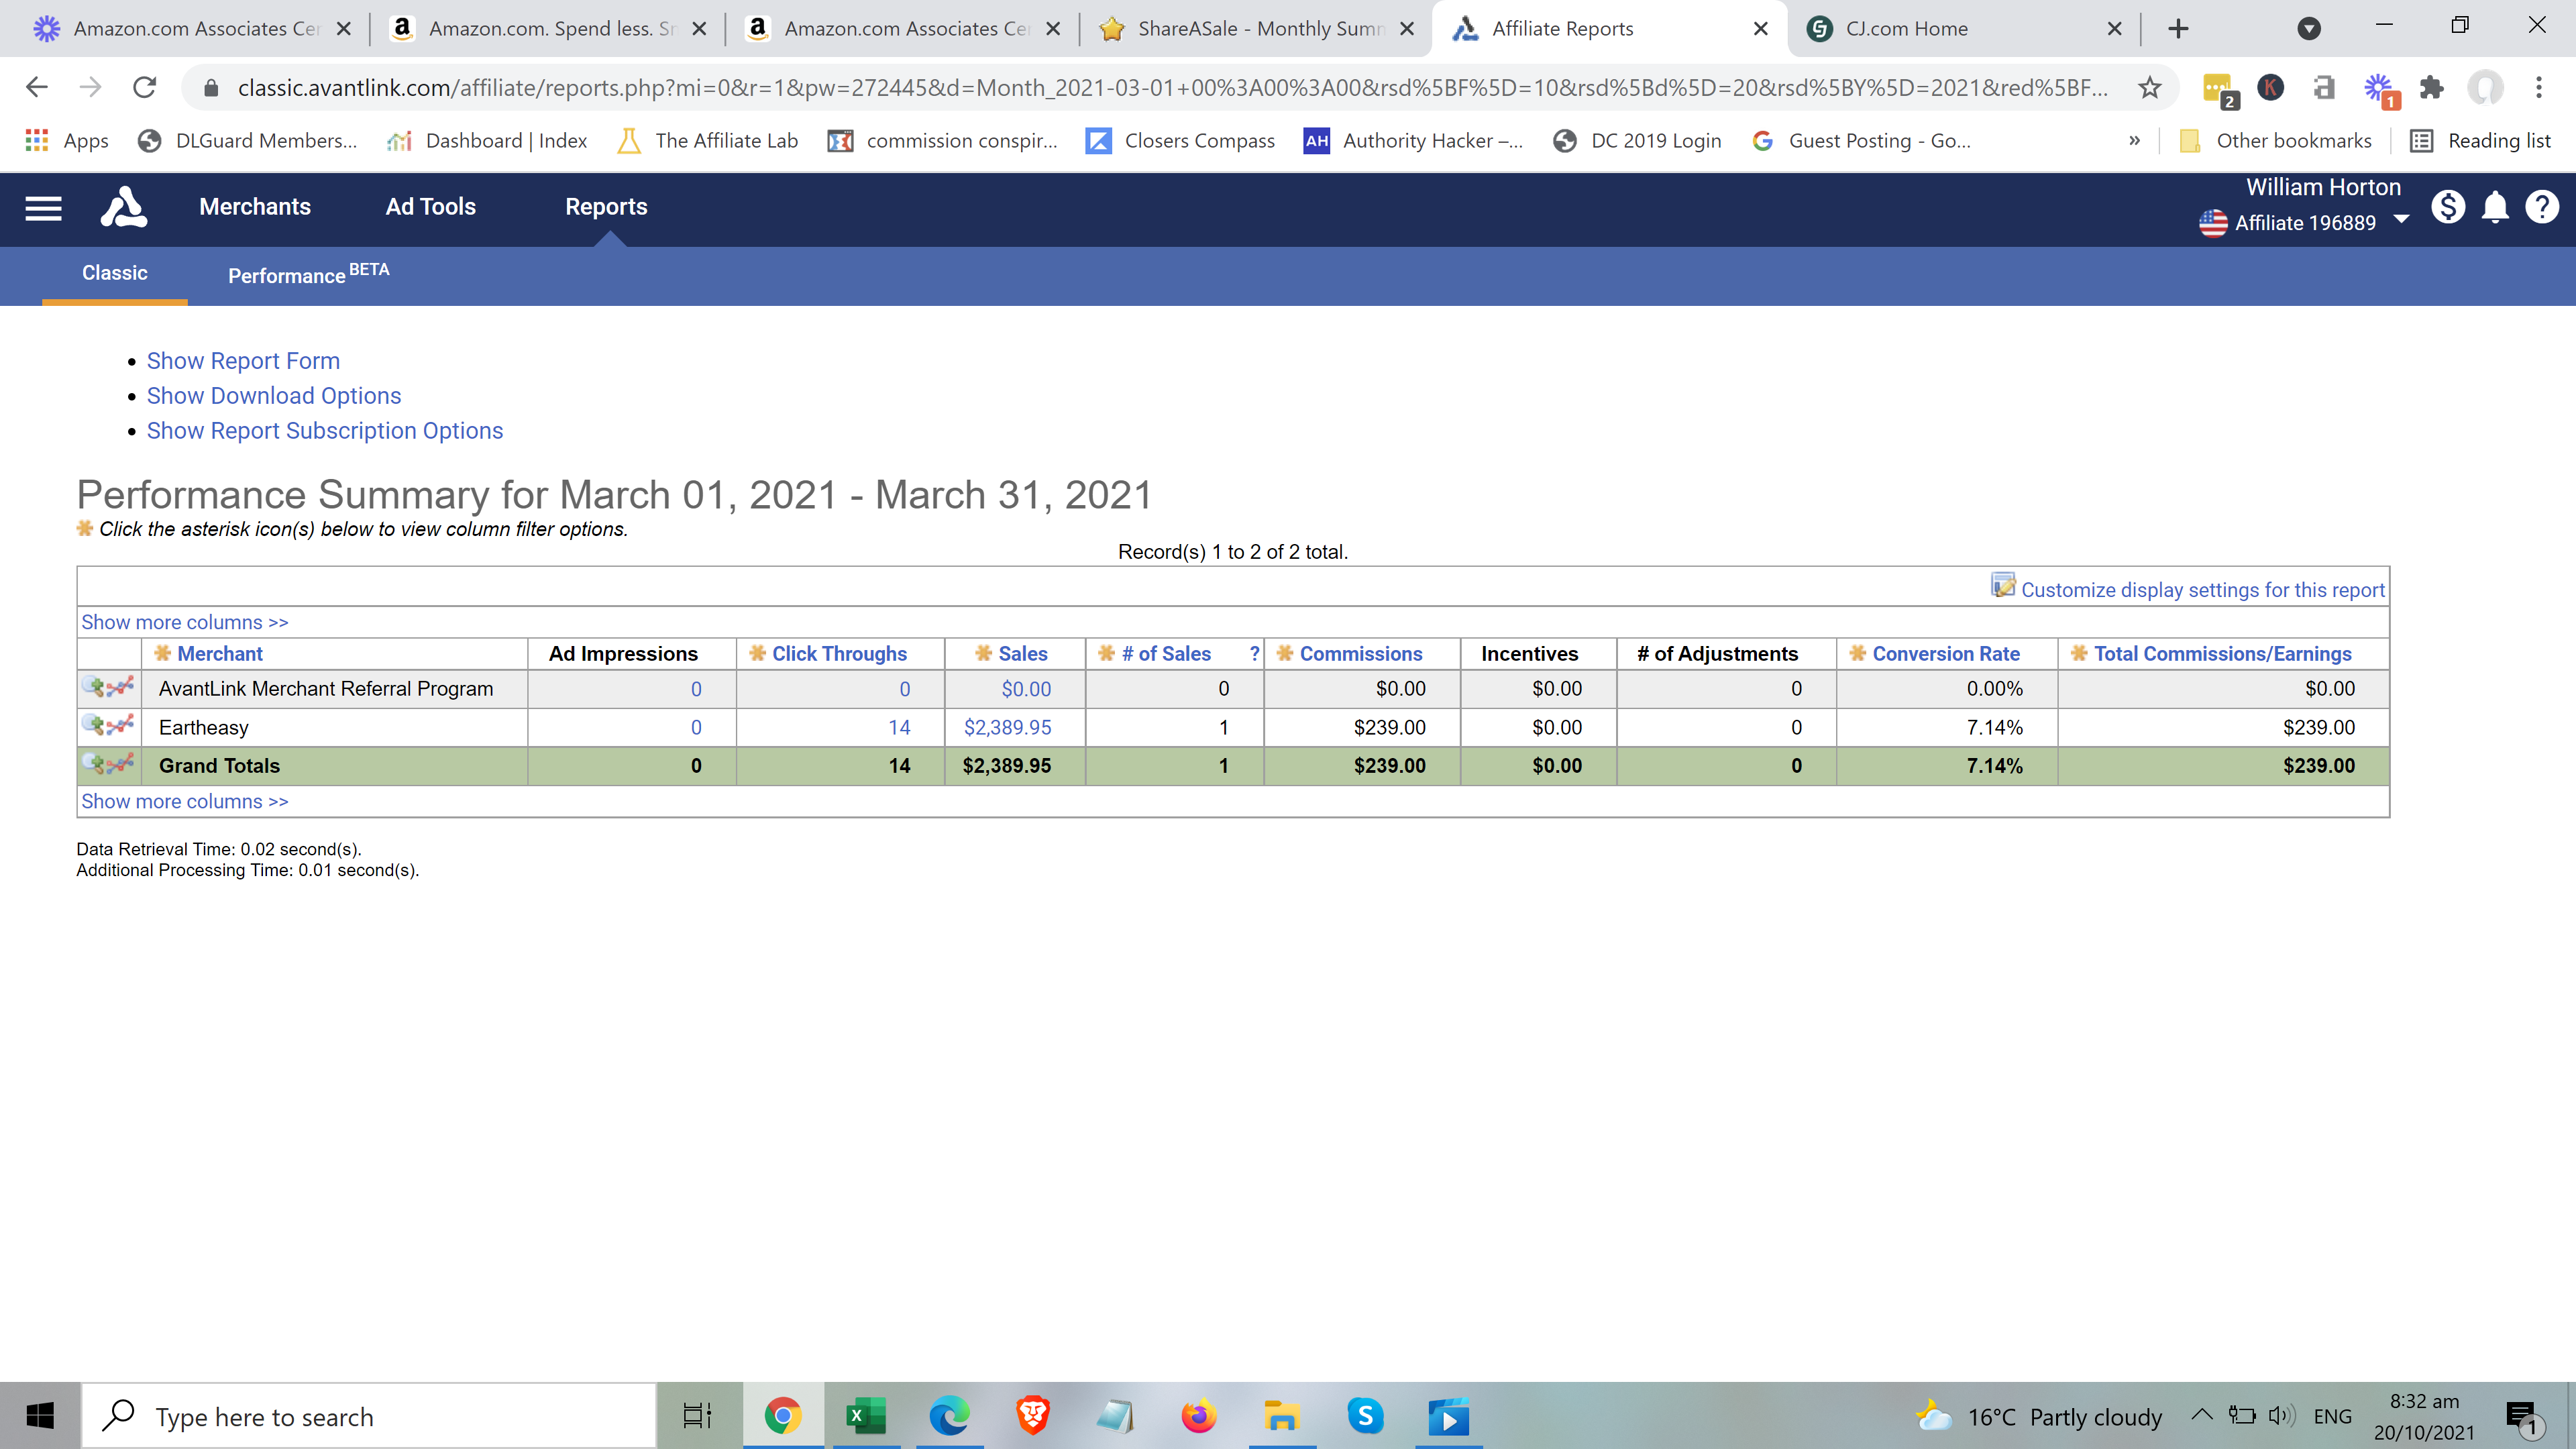The image size is (2576, 1449).
Task: Click the # of Sales help question mark
Action: coord(1254,653)
